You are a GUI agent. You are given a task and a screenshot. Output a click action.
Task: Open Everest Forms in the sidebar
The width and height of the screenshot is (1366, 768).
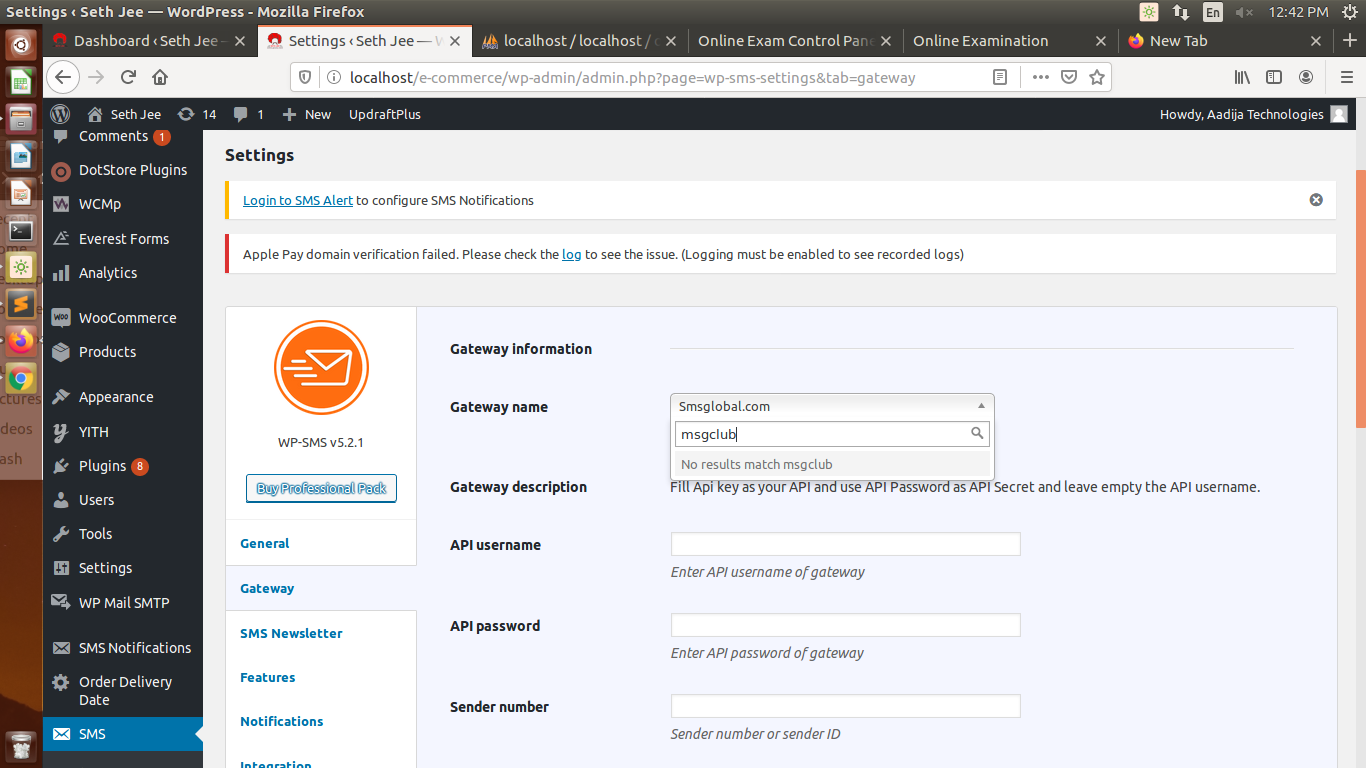coord(123,239)
